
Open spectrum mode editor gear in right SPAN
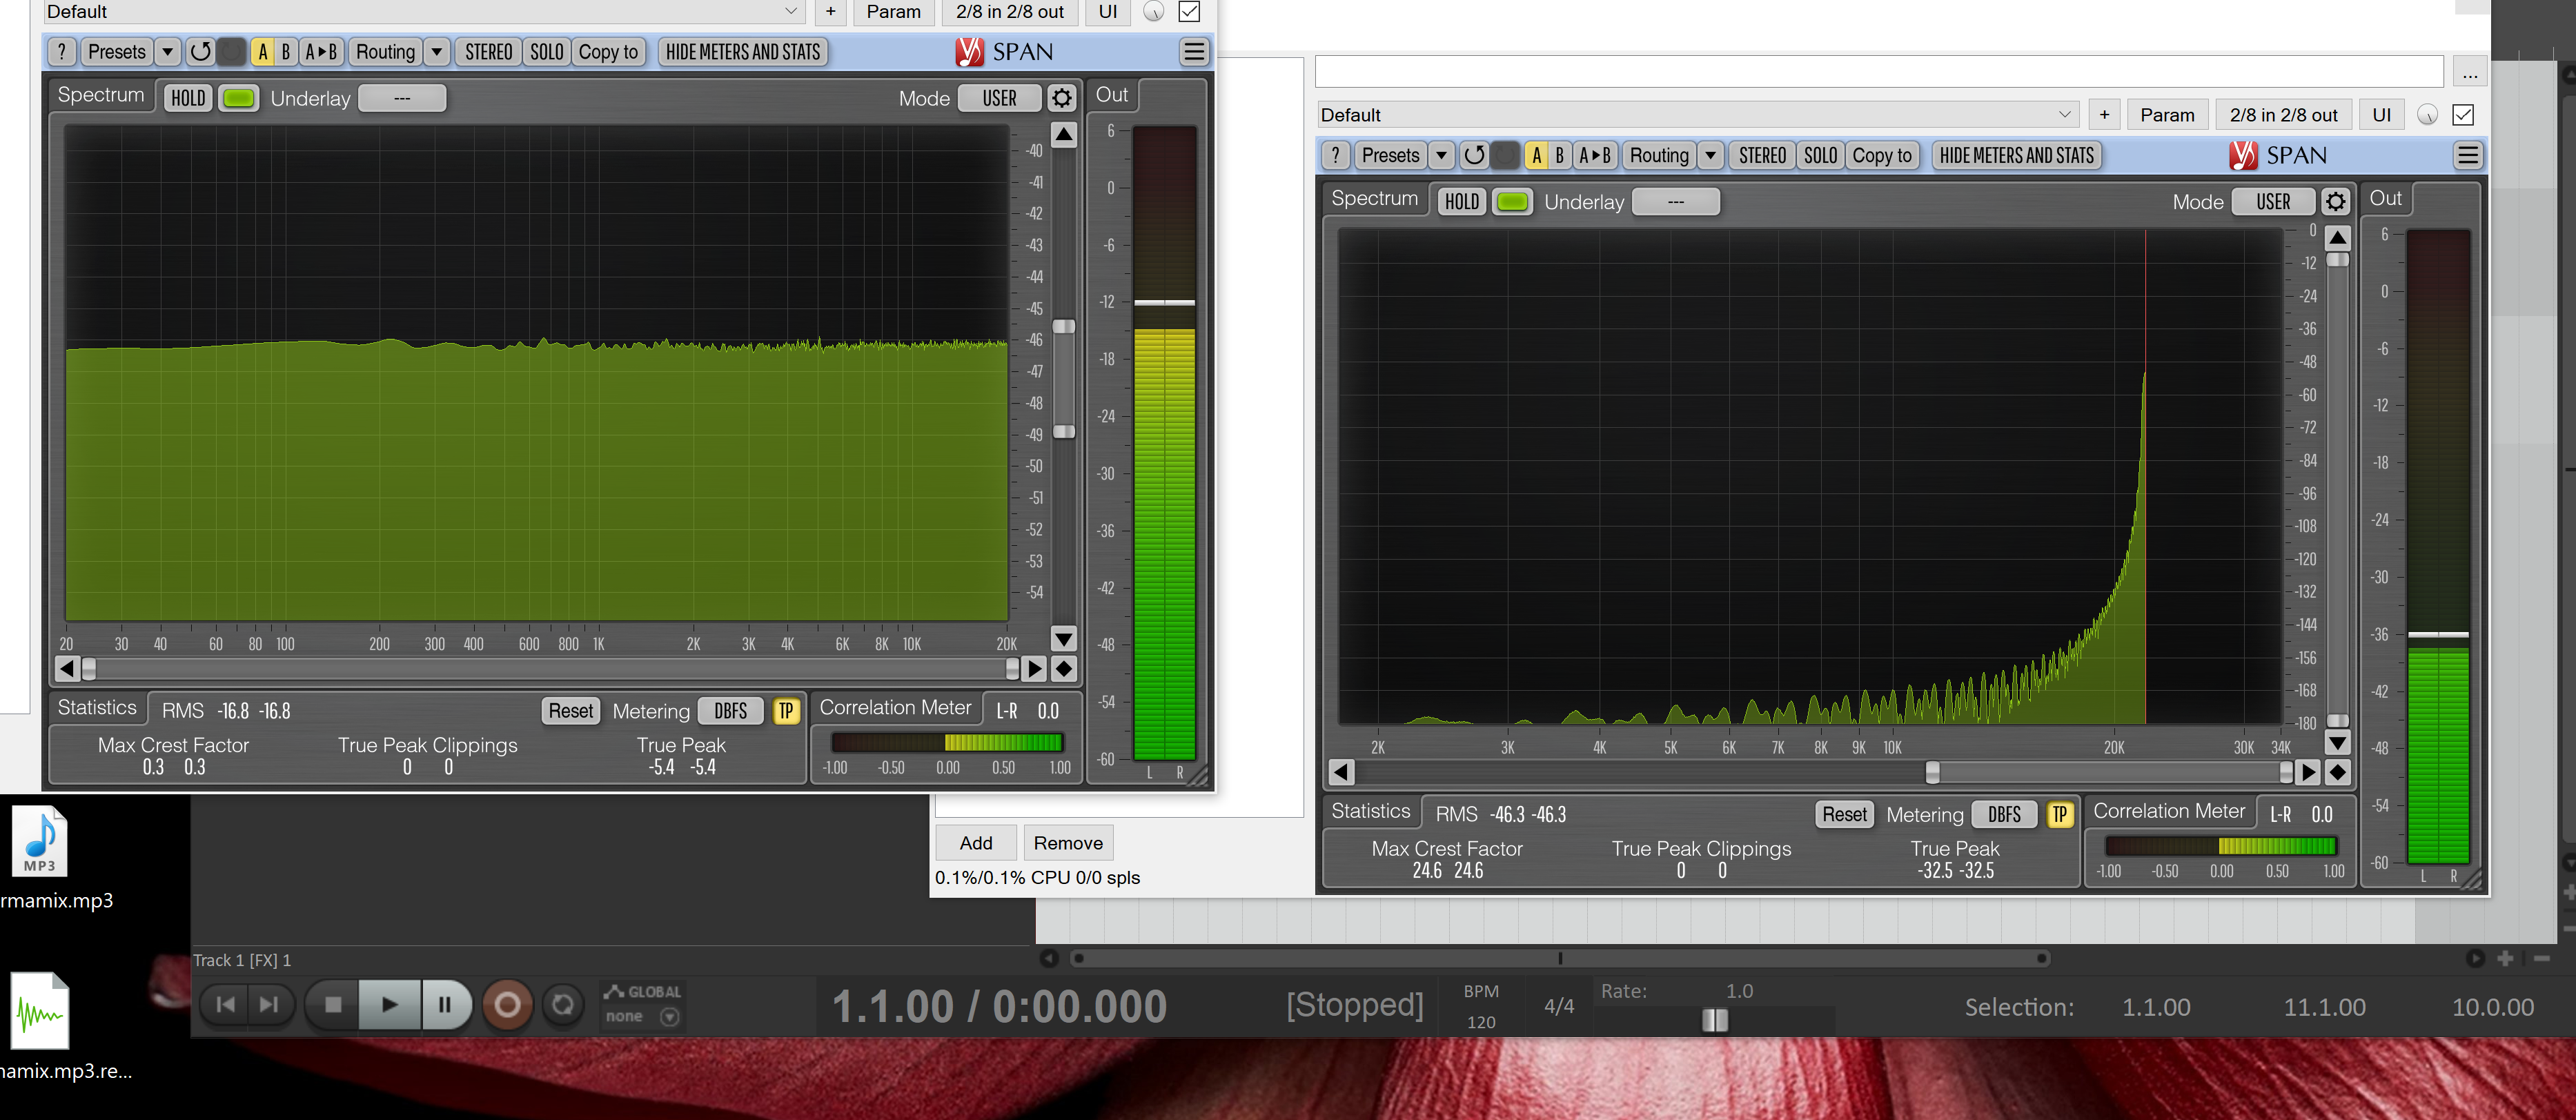point(2335,202)
